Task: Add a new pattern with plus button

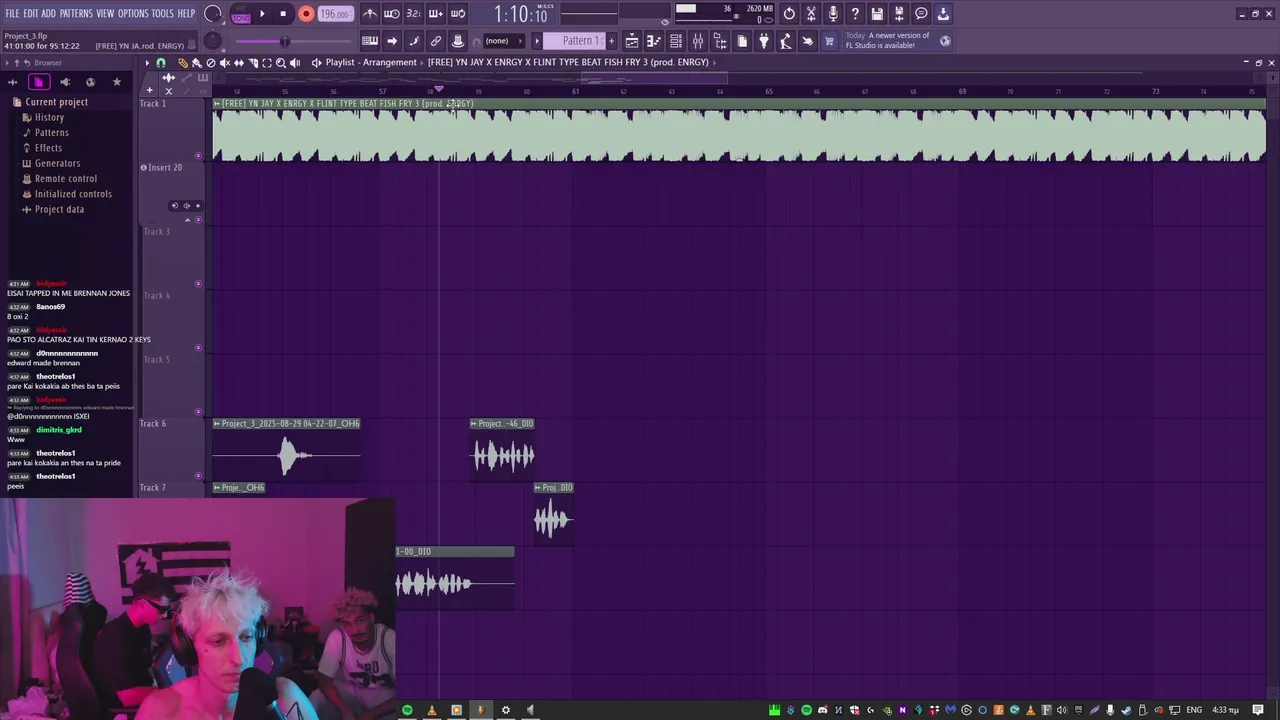Action: (x=612, y=41)
